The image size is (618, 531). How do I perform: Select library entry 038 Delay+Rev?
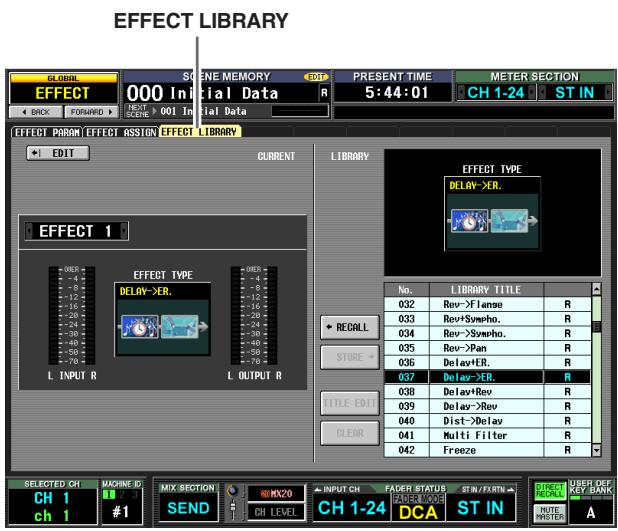(x=487, y=392)
